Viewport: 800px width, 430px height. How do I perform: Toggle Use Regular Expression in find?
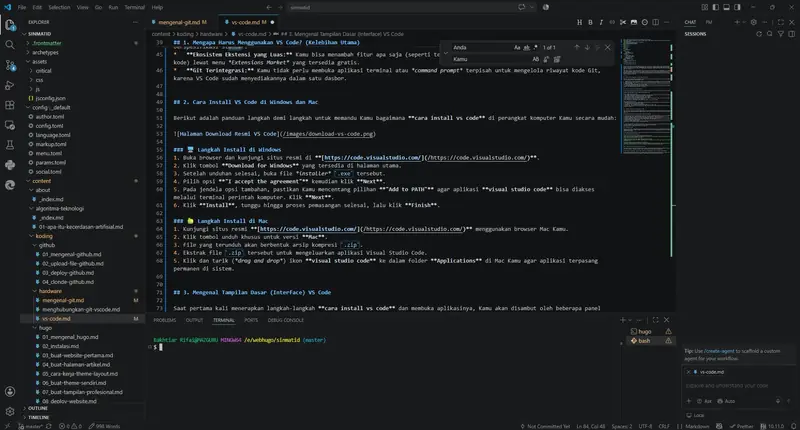(x=535, y=47)
